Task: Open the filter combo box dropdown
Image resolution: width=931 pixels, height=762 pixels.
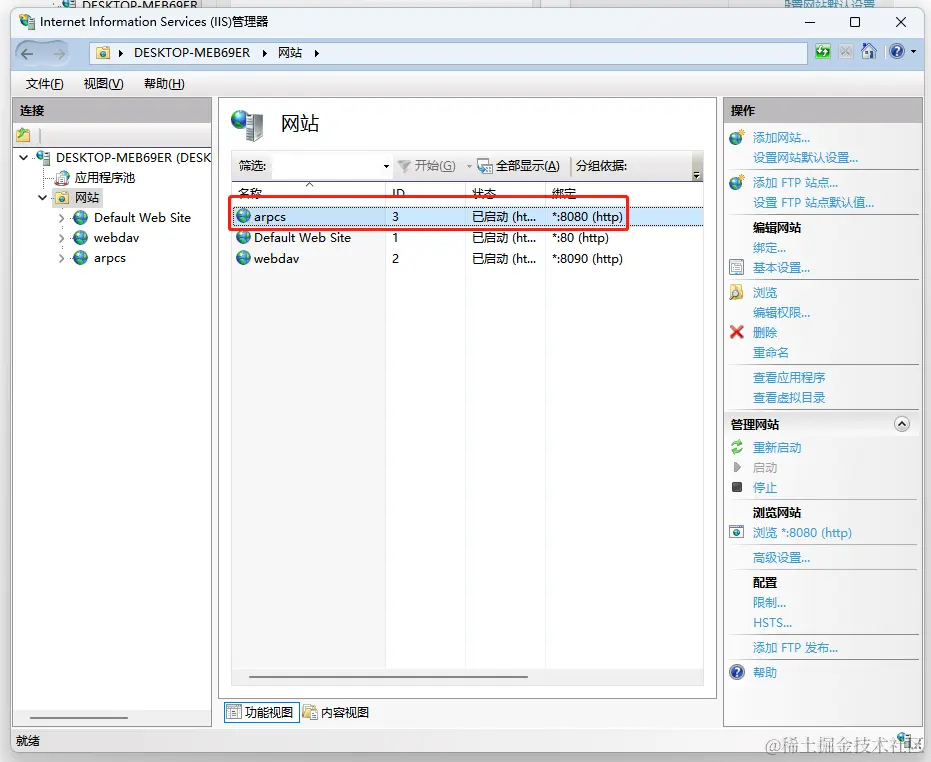Action: click(386, 166)
